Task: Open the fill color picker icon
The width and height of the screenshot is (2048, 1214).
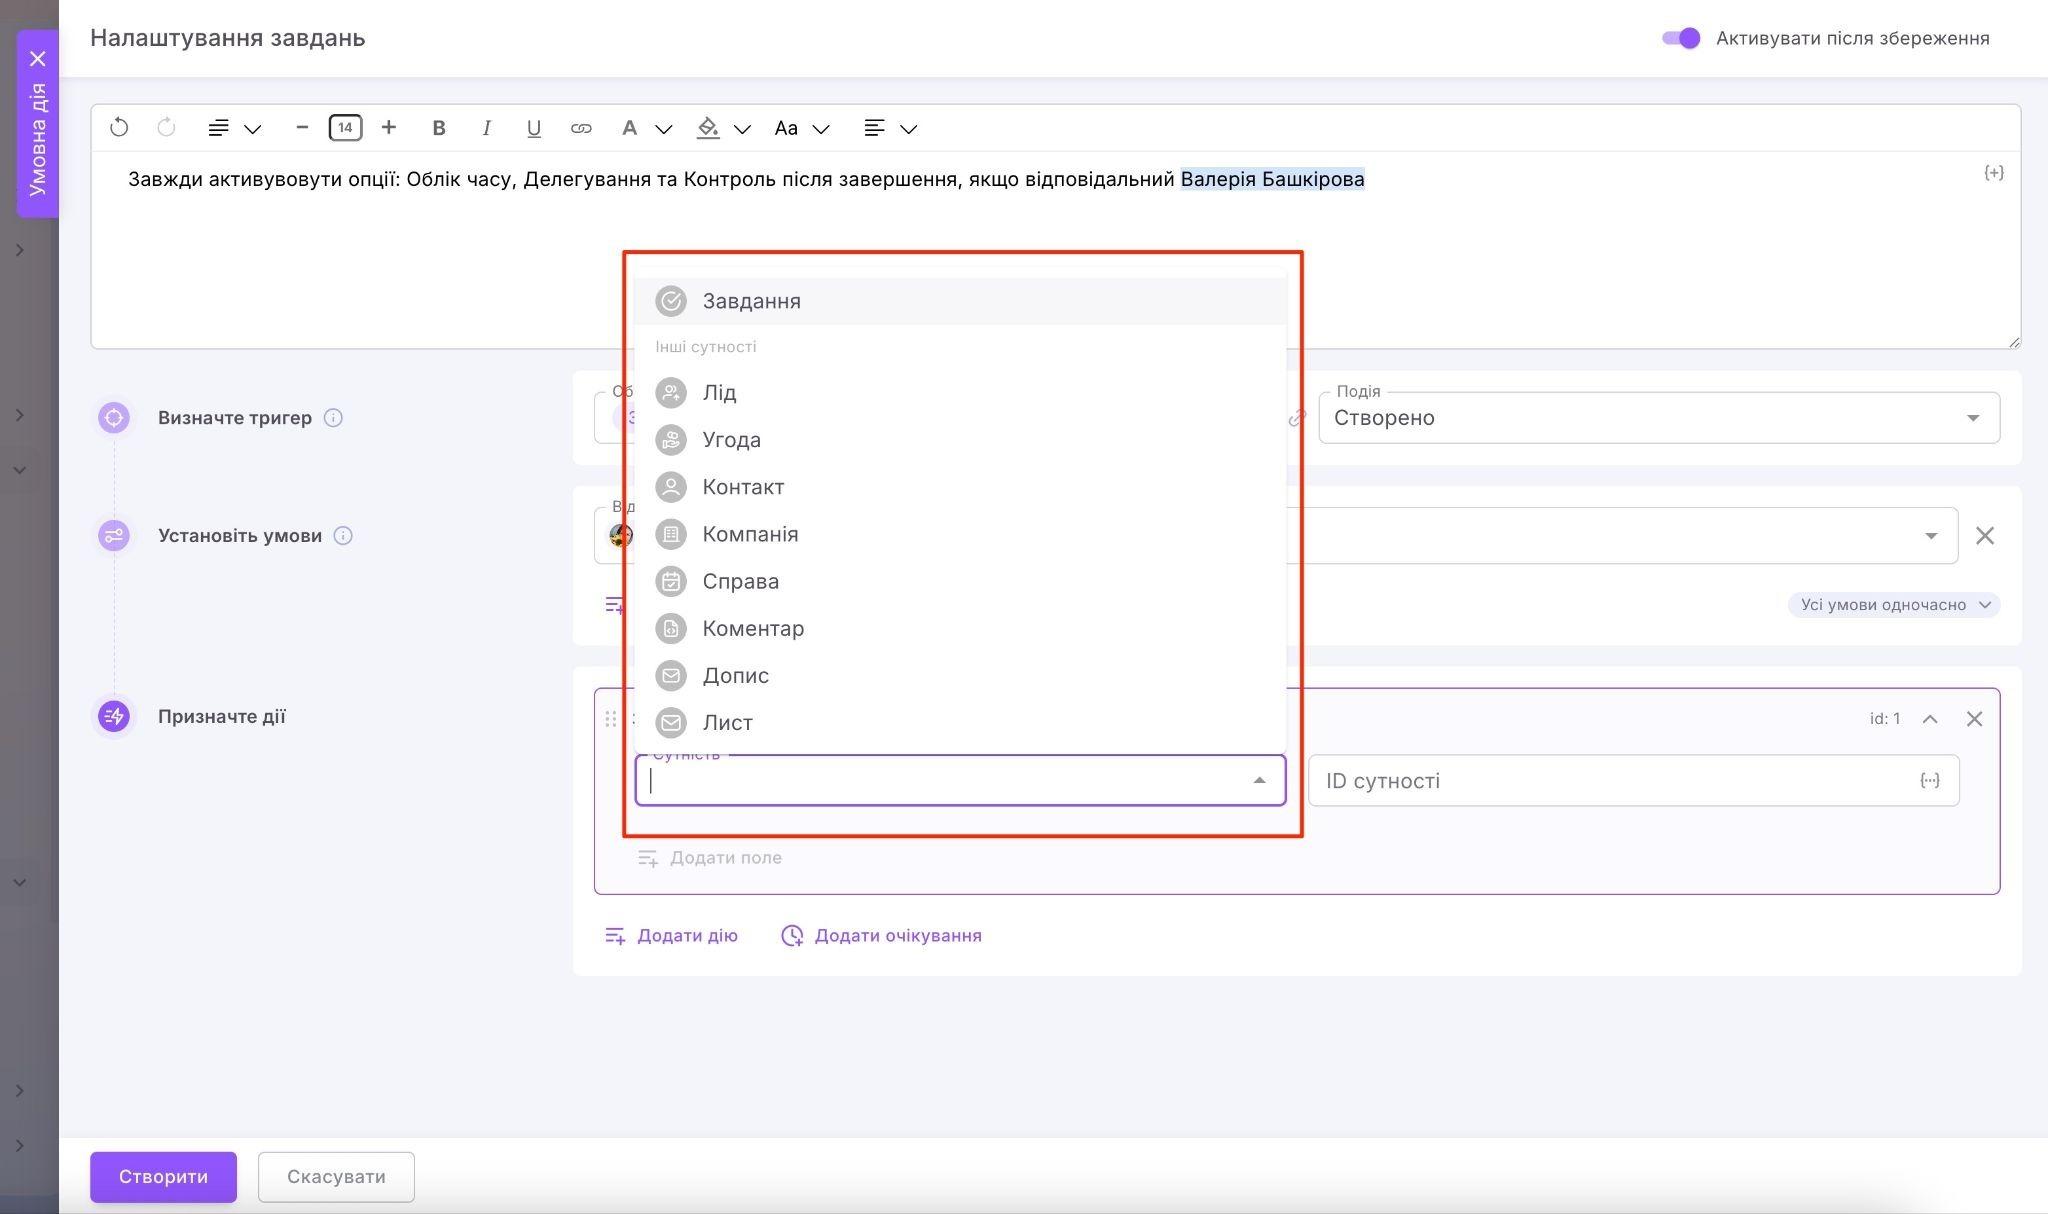Action: [x=708, y=128]
